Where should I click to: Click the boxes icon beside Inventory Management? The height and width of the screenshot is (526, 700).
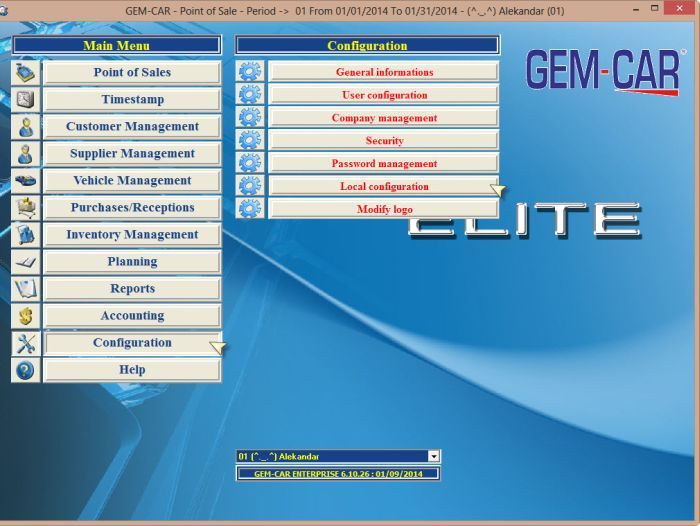point(26,234)
